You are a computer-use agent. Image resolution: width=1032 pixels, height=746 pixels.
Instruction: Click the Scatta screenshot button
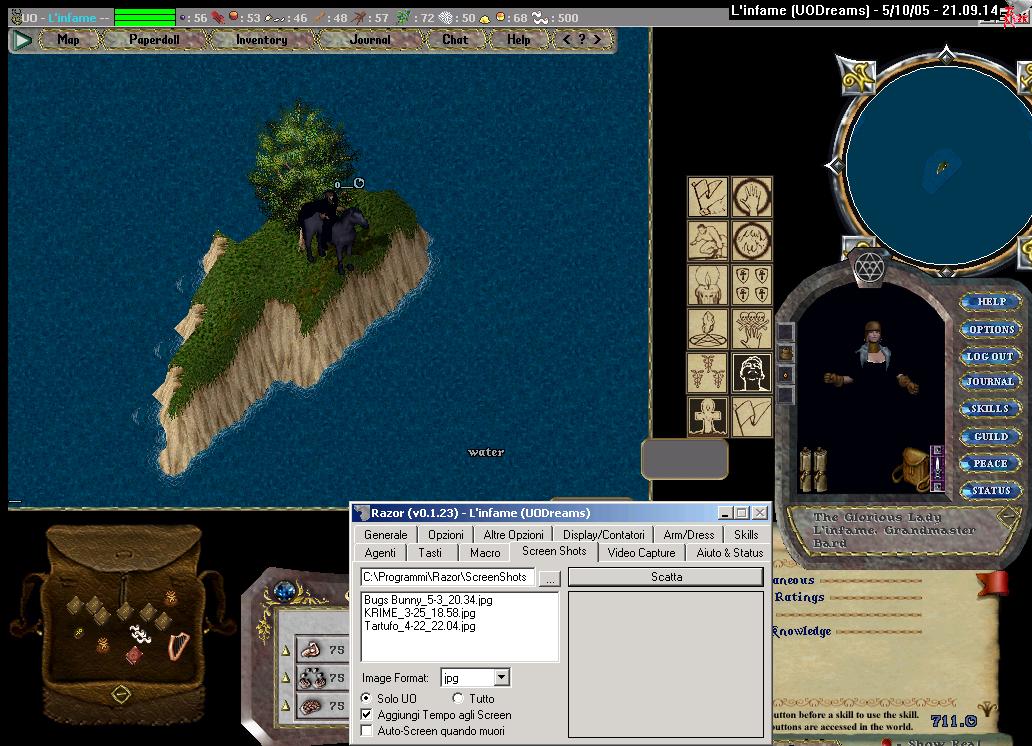pos(666,577)
